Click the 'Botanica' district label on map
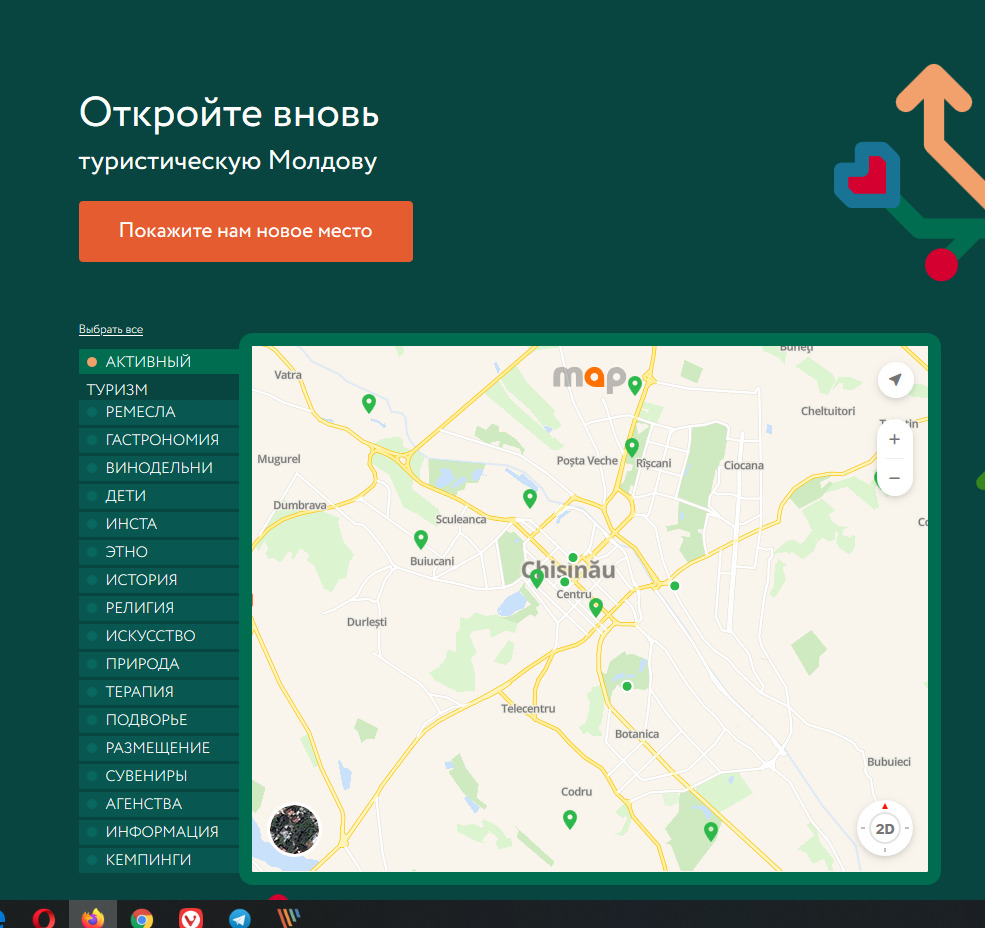 (x=636, y=734)
